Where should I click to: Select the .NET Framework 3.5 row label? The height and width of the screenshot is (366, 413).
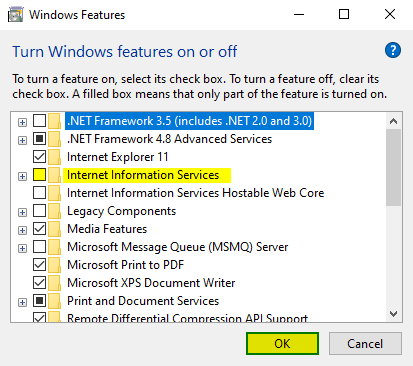(x=189, y=121)
